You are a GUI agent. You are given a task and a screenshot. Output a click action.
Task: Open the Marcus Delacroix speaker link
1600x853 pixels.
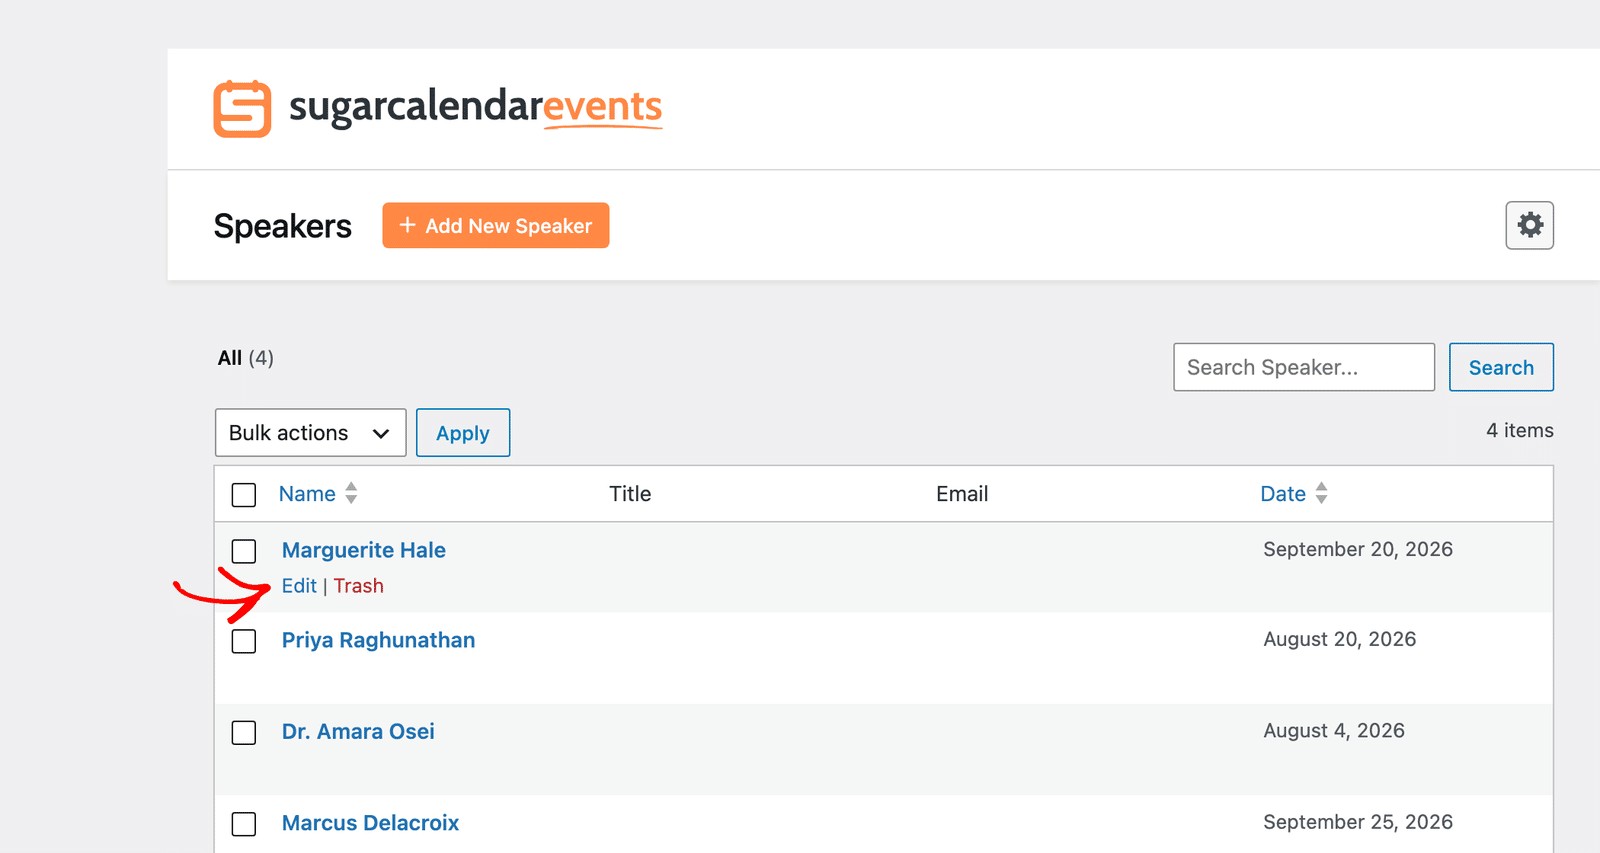coord(370,823)
